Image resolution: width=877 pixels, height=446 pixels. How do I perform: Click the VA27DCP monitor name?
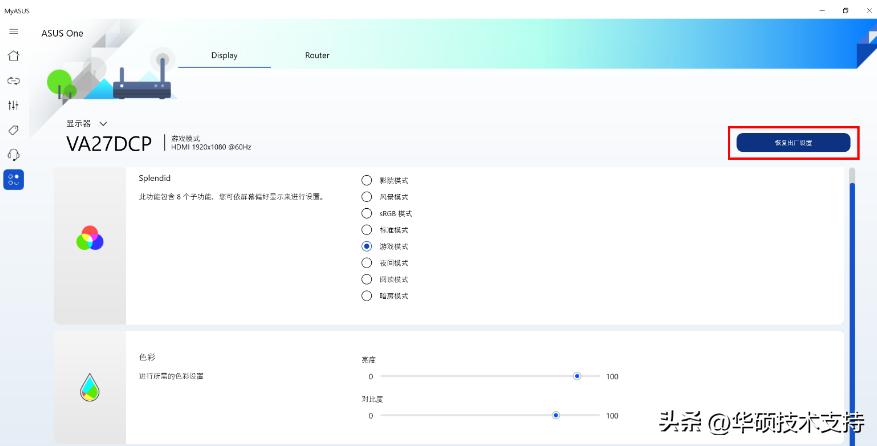109,144
